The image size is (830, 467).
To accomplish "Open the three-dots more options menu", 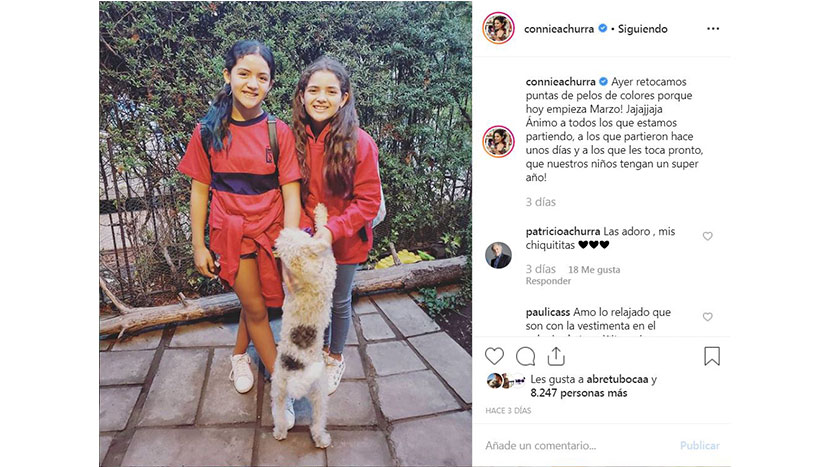I will [x=713, y=29].
